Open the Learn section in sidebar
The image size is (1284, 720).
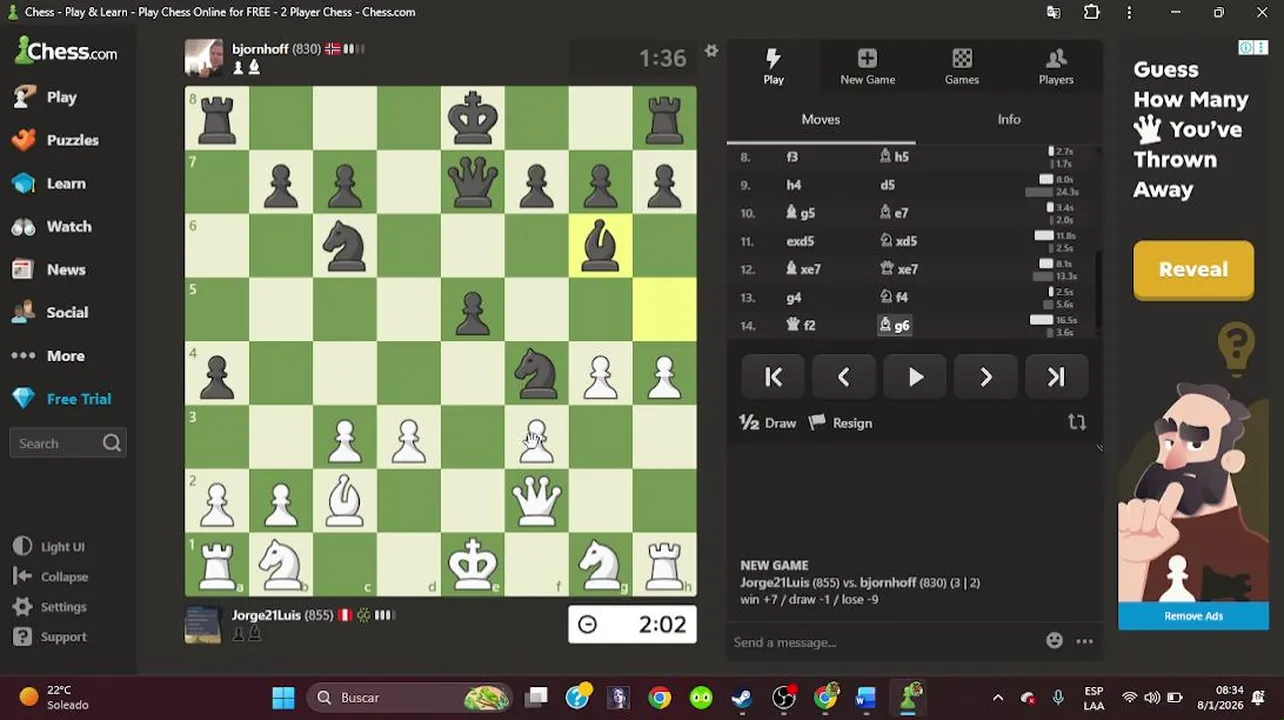tap(49, 183)
